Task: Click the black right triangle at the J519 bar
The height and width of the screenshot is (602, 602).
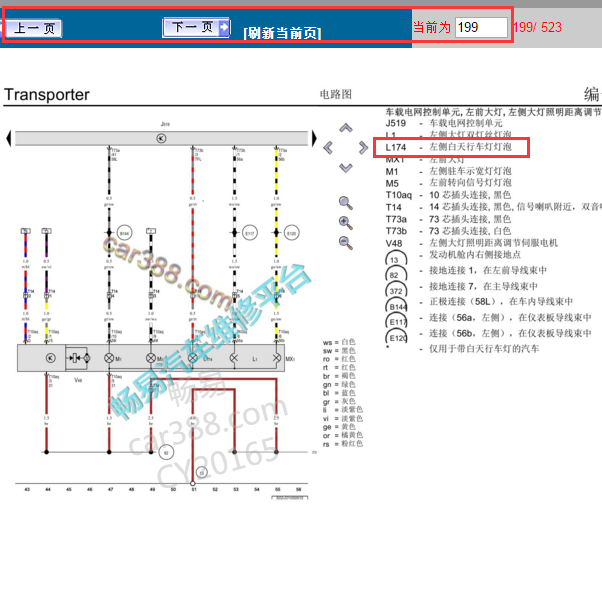Action: [314, 138]
